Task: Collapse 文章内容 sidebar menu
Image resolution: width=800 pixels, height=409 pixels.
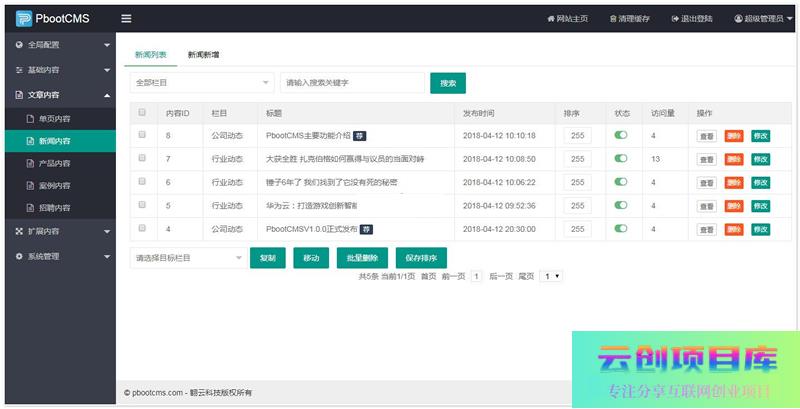Action: tap(60, 95)
